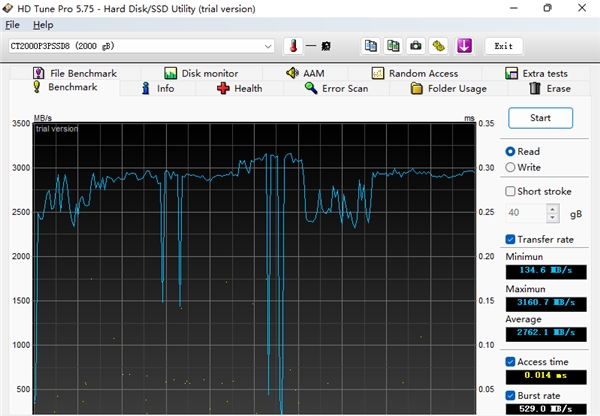The width and height of the screenshot is (600, 416).
Task: Click the Benchmark lightbulb icon
Action: click(x=37, y=87)
